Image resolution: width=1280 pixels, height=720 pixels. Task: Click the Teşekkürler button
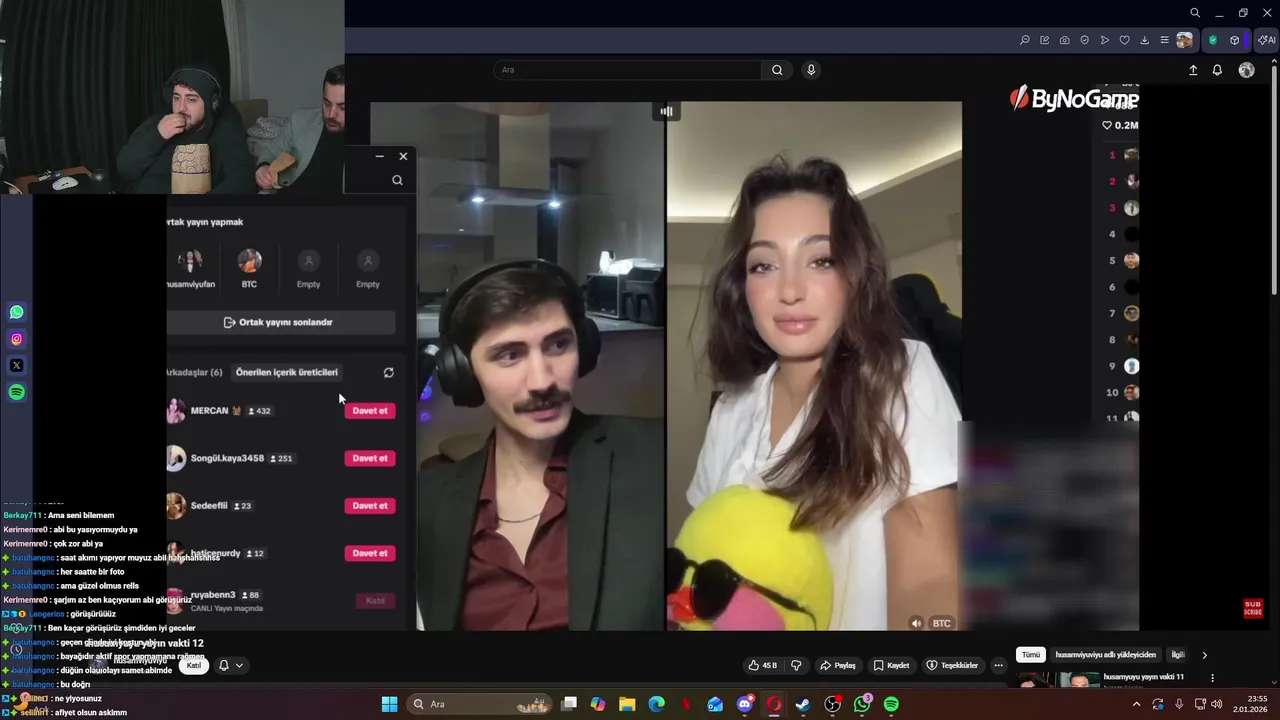tap(952, 665)
